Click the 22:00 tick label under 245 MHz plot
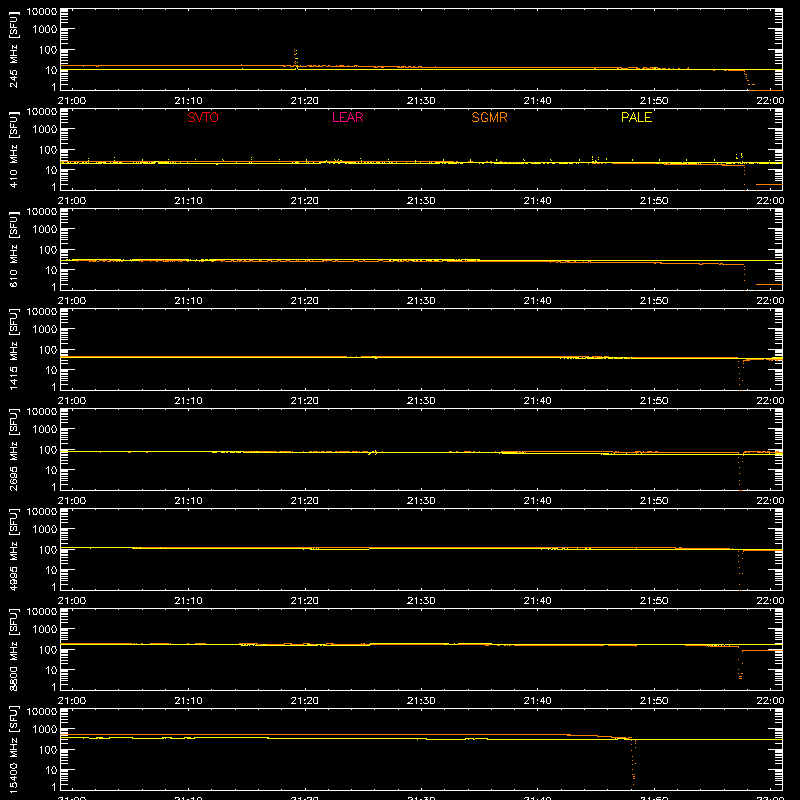 [x=770, y=101]
